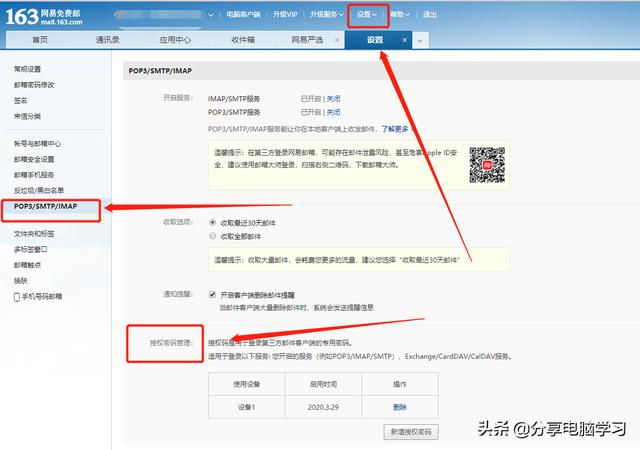Click 关闭 for POP3/SMTP服务
This screenshot has height=450, width=640.
(333, 112)
